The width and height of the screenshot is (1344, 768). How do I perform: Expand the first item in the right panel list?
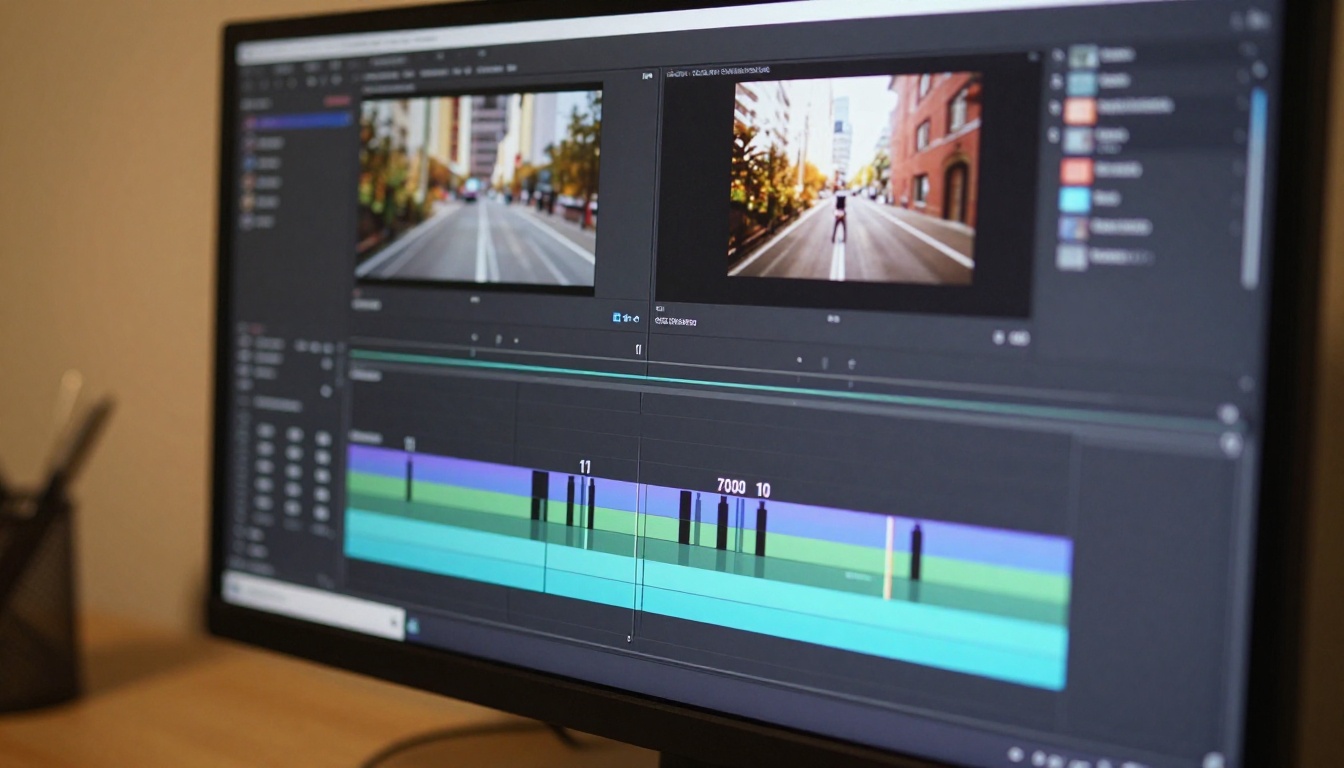[1056, 56]
